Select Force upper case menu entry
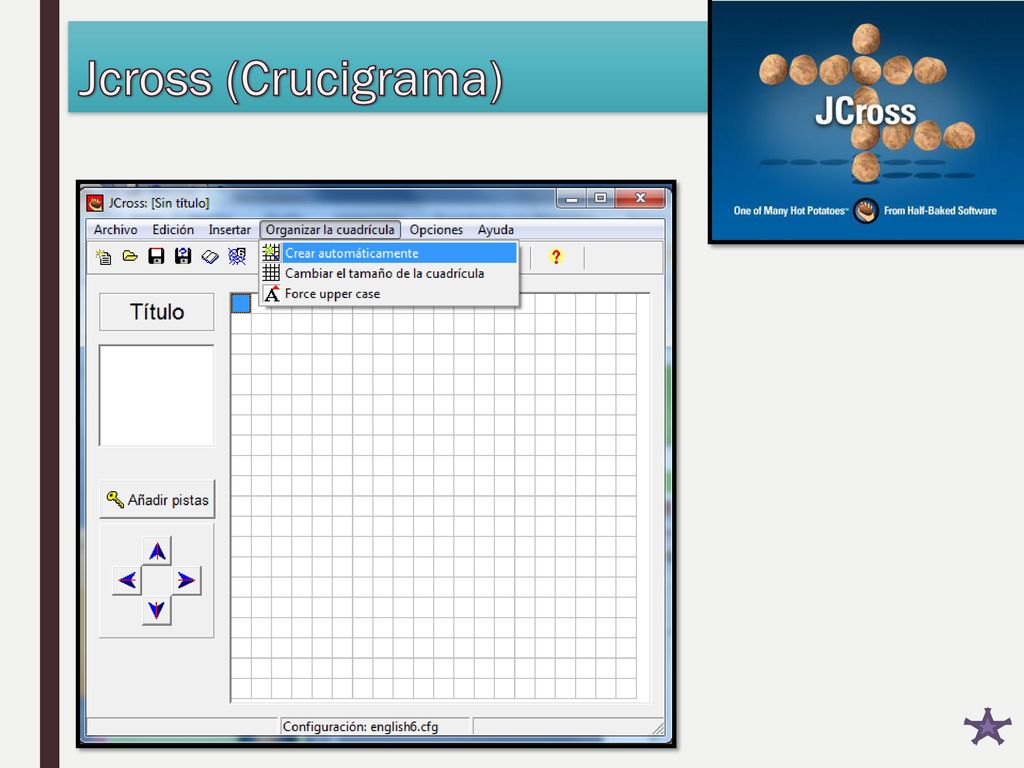 click(x=389, y=294)
